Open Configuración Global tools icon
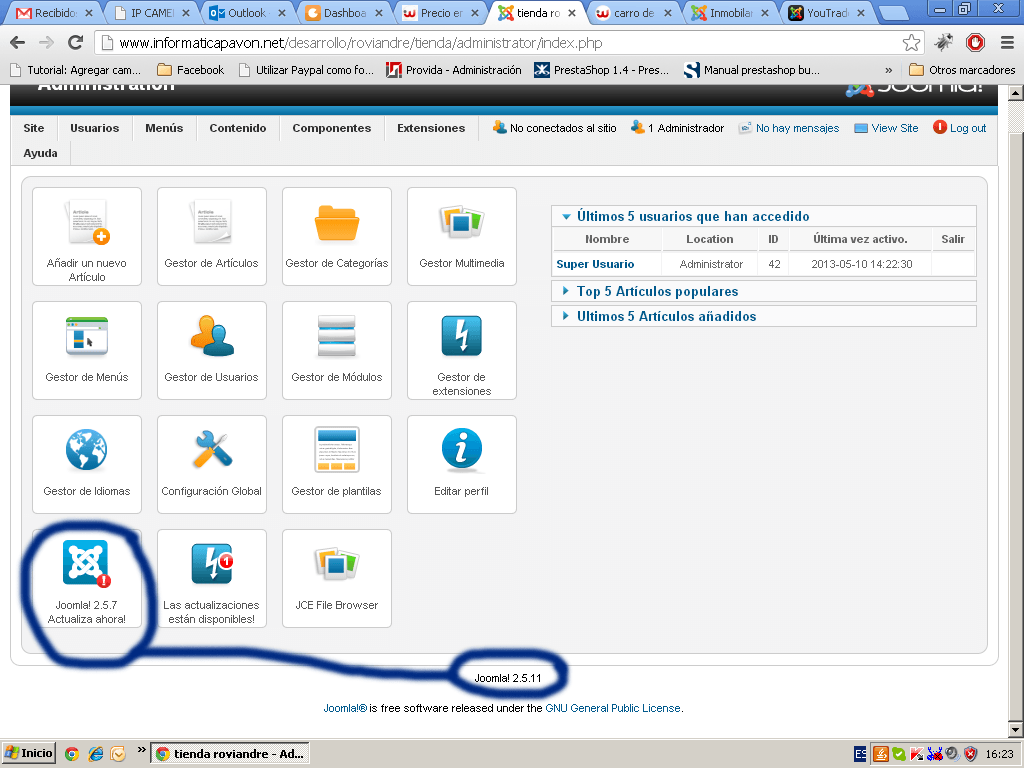 pyautogui.click(x=212, y=450)
